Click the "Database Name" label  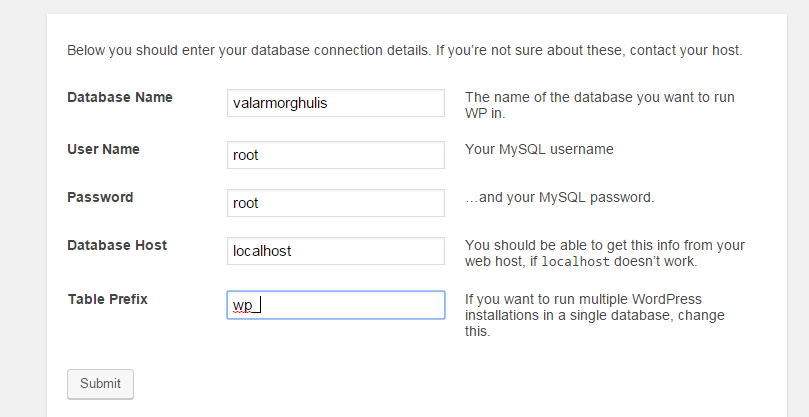120,97
